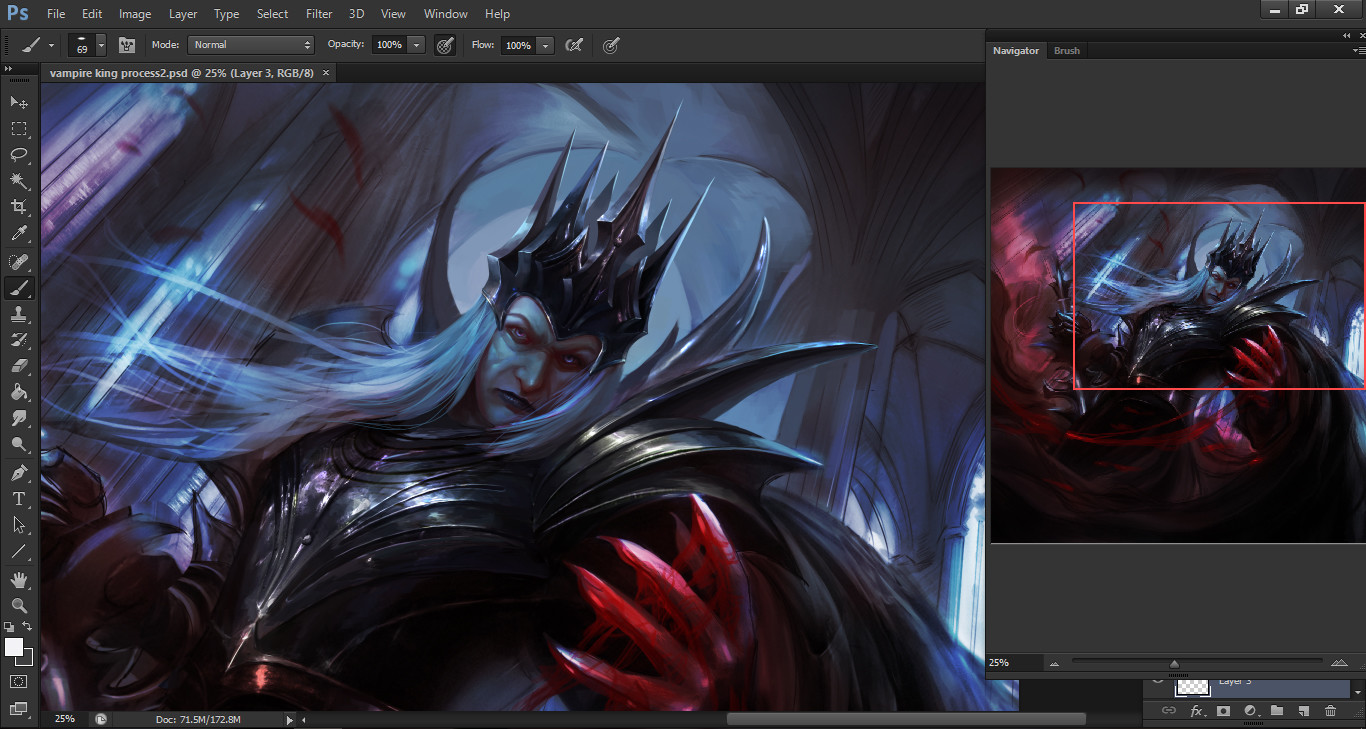Viewport: 1366px width, 729px height.
Task: Select the Eyedropper tool
Action: (19, 234)
